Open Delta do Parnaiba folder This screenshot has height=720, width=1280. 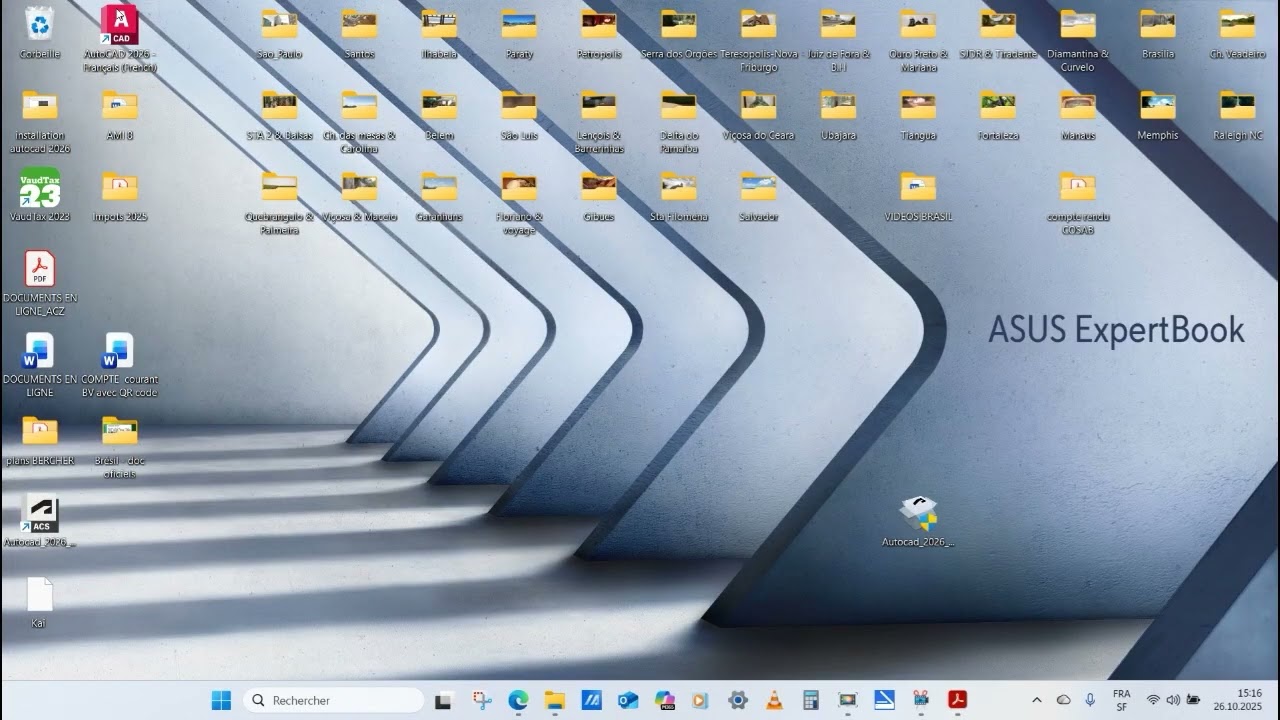679,120
